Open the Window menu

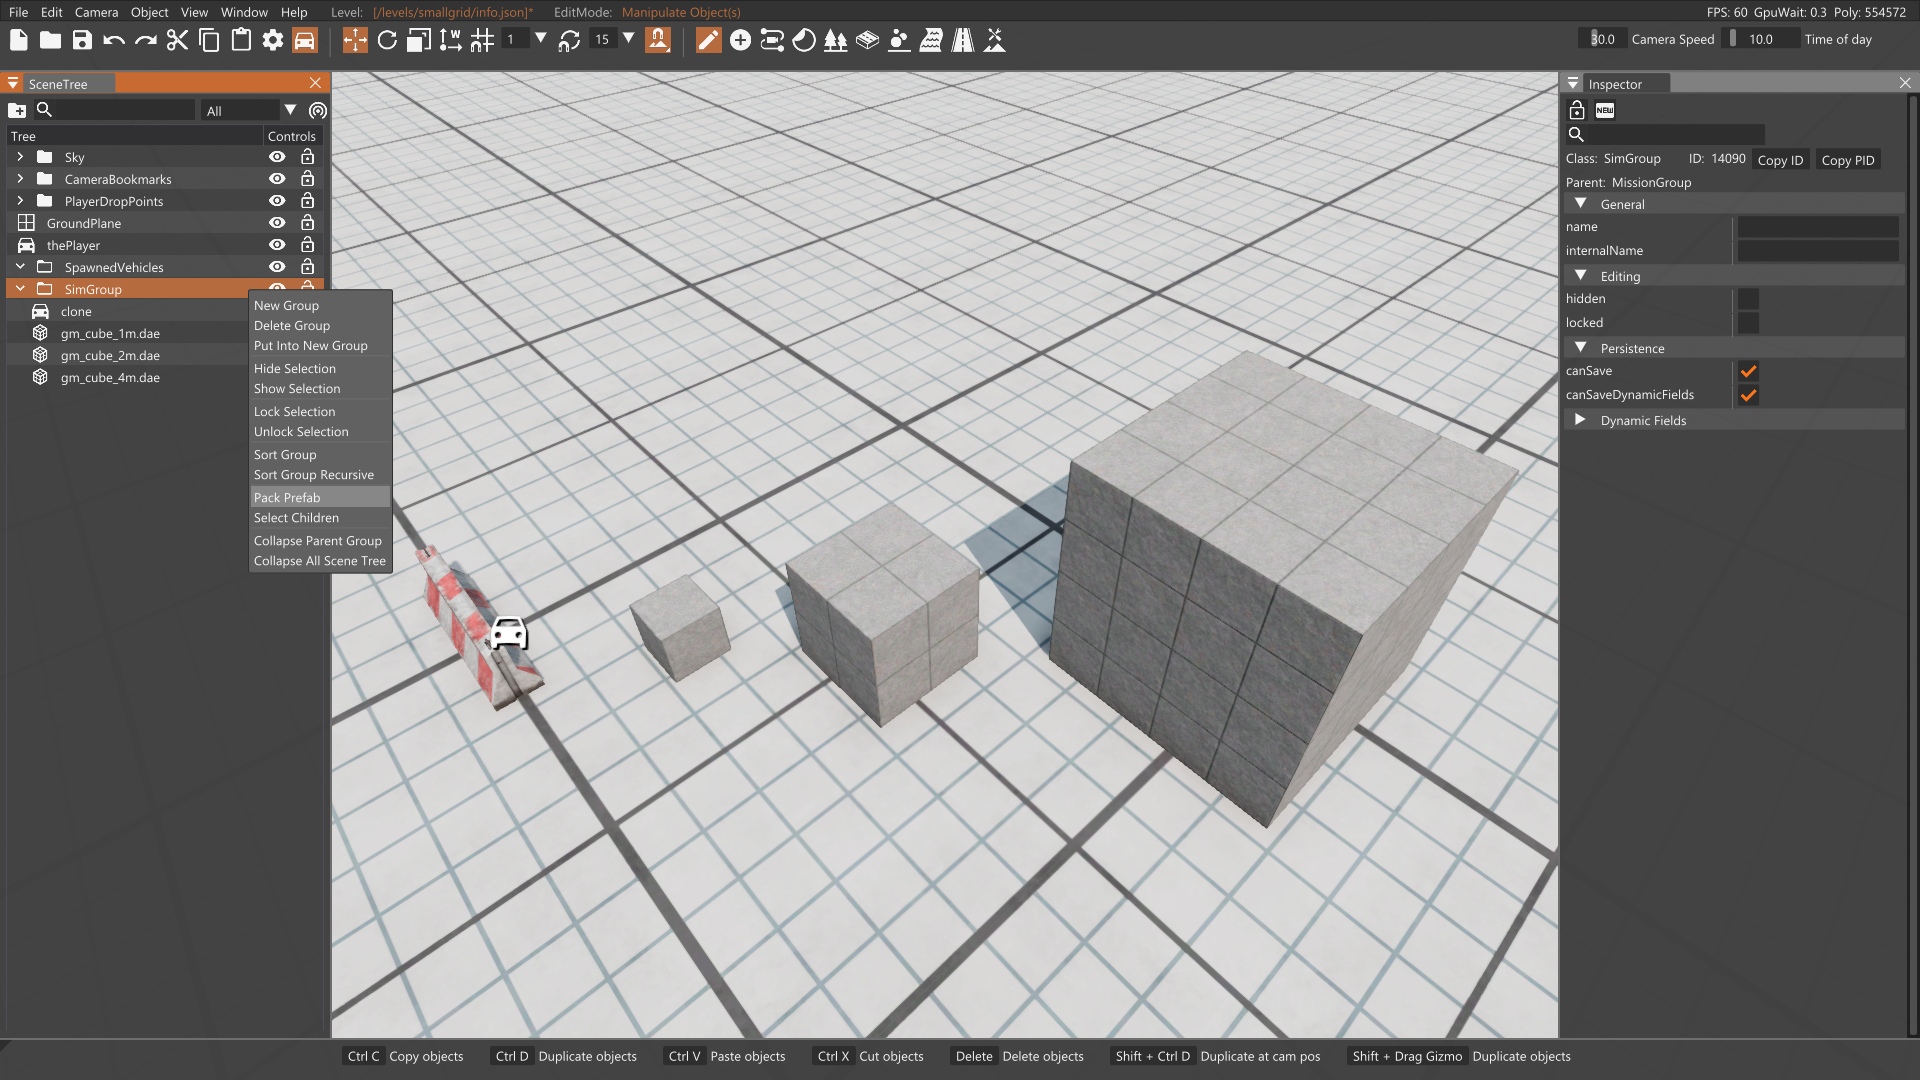click(244, 12)
